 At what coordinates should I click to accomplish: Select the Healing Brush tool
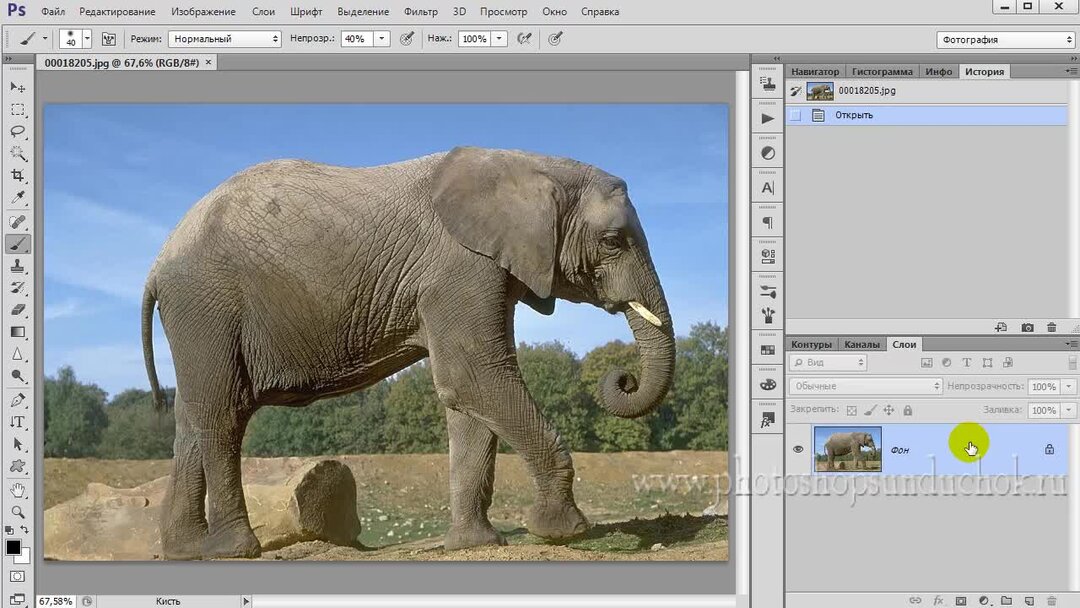coord(18,222)
